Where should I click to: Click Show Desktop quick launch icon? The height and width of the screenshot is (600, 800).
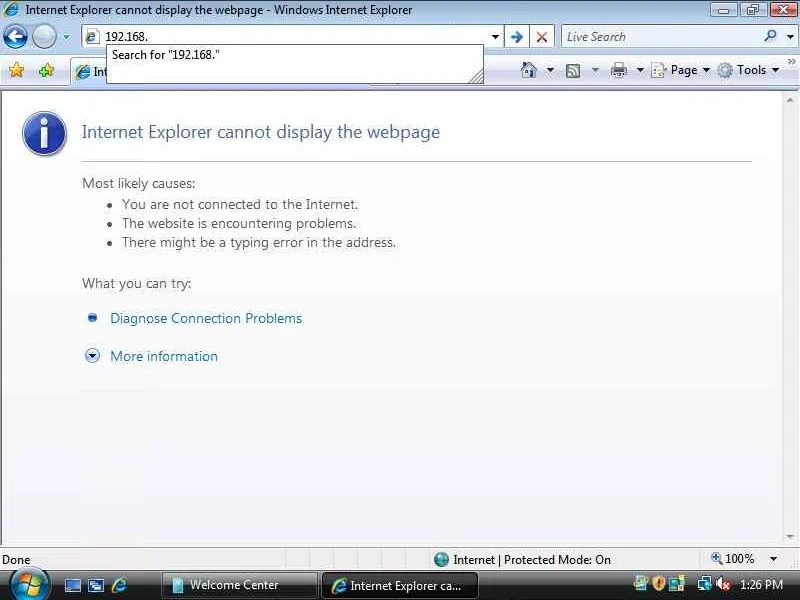[72, 585]
